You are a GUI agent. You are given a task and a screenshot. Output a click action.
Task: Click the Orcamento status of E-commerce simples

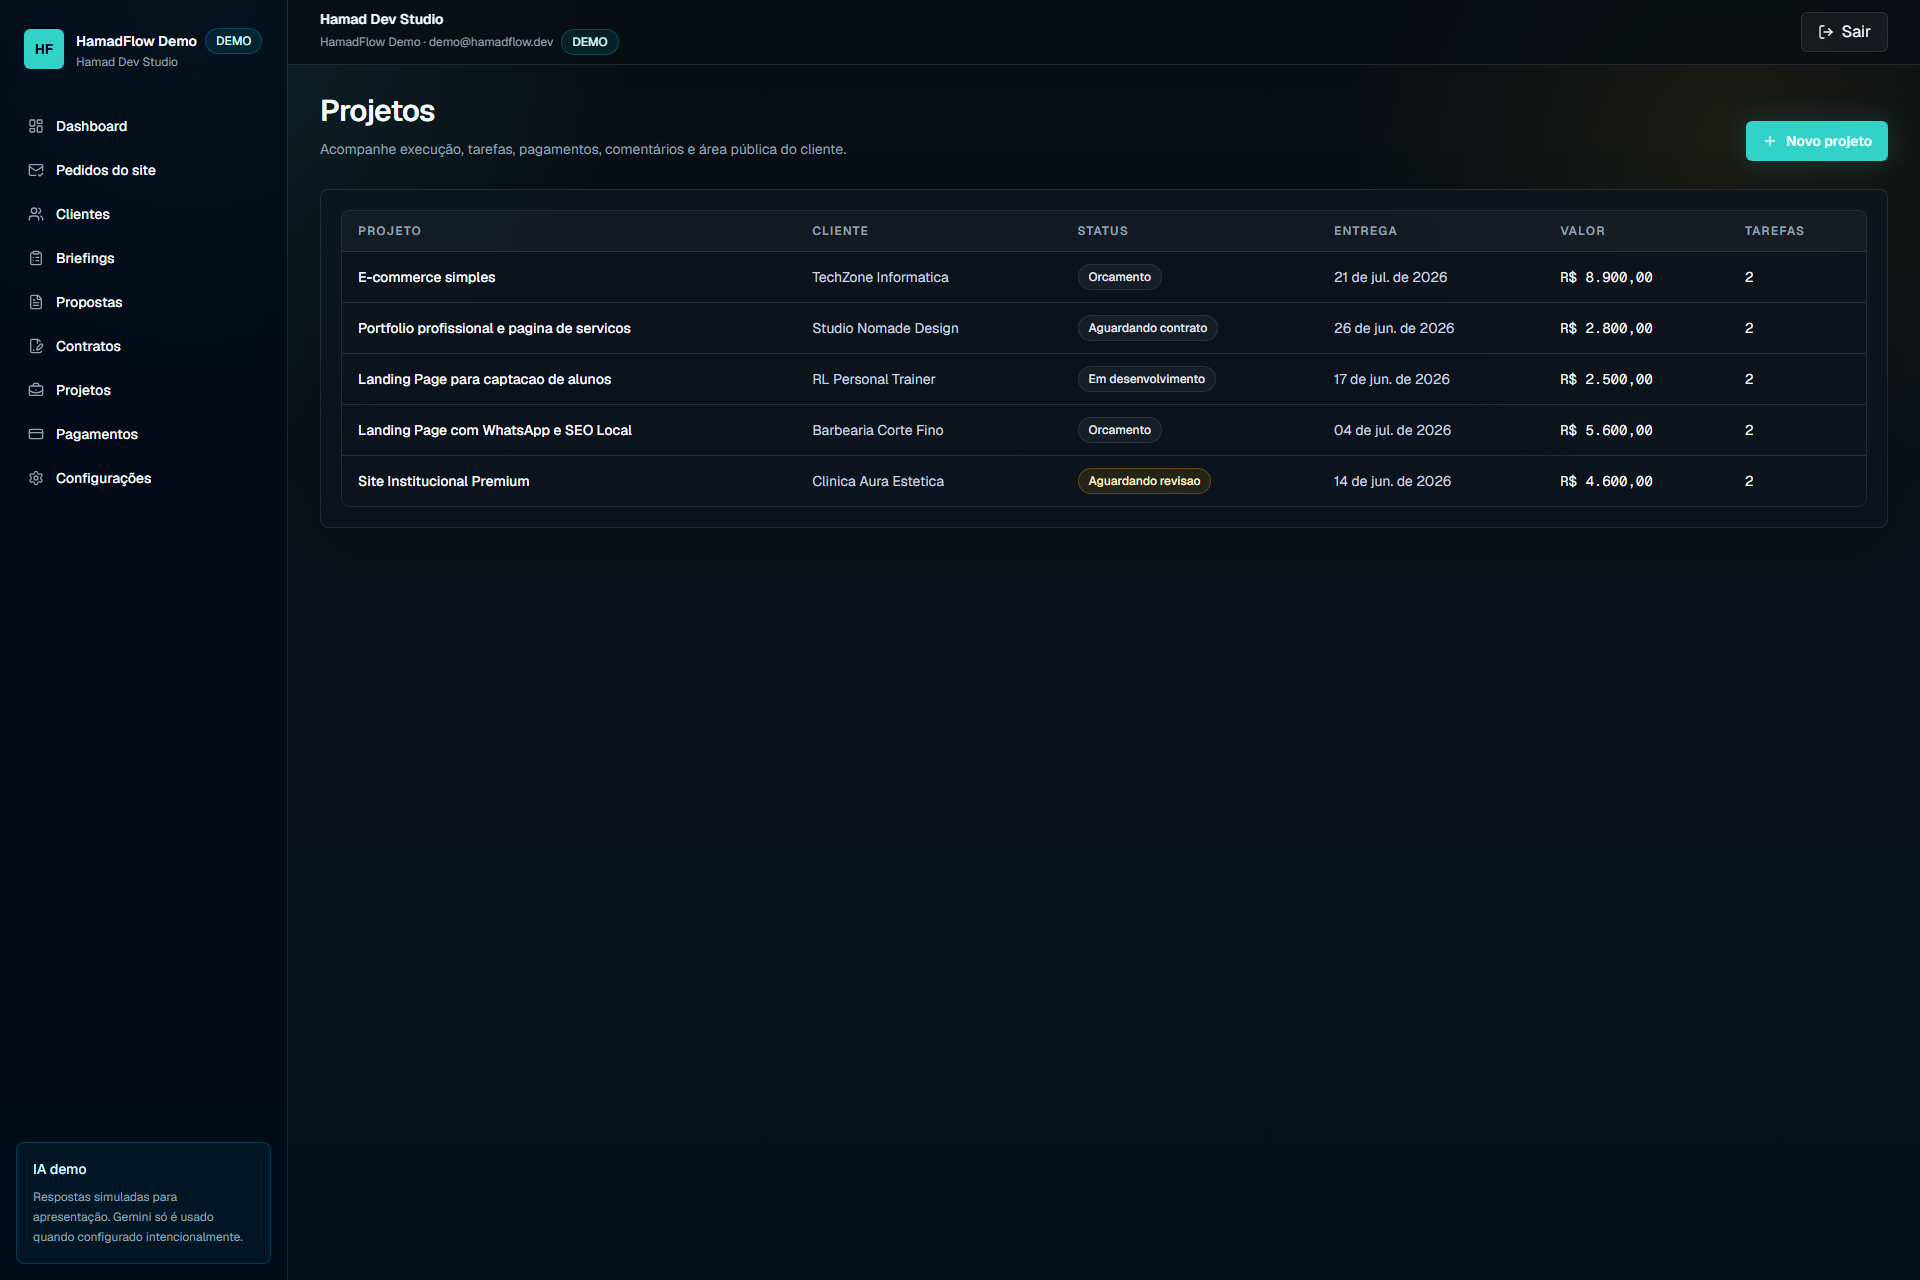pyautogui.click(x=1119, y=277)
